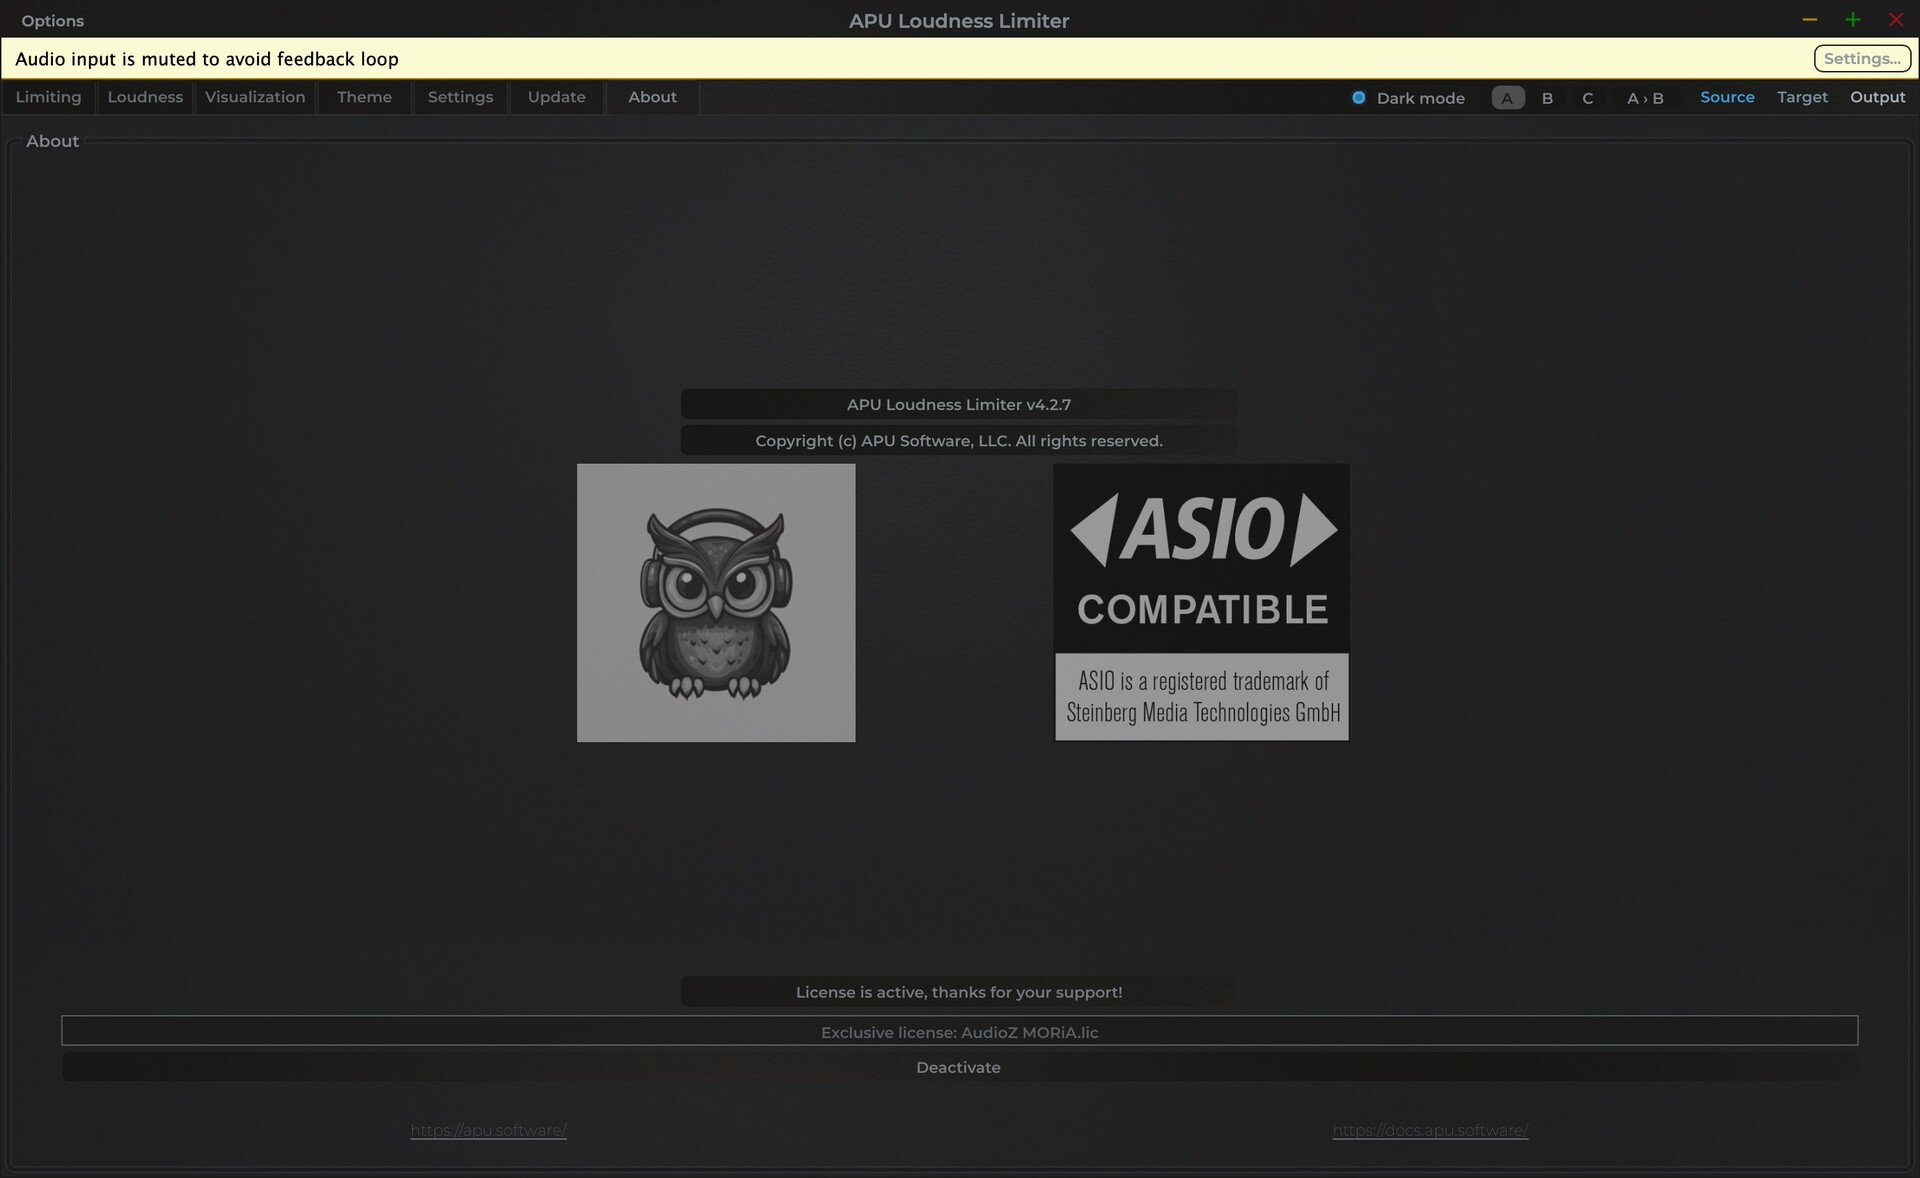
Task: Click the exclusive license file field
Action: 959,1031
